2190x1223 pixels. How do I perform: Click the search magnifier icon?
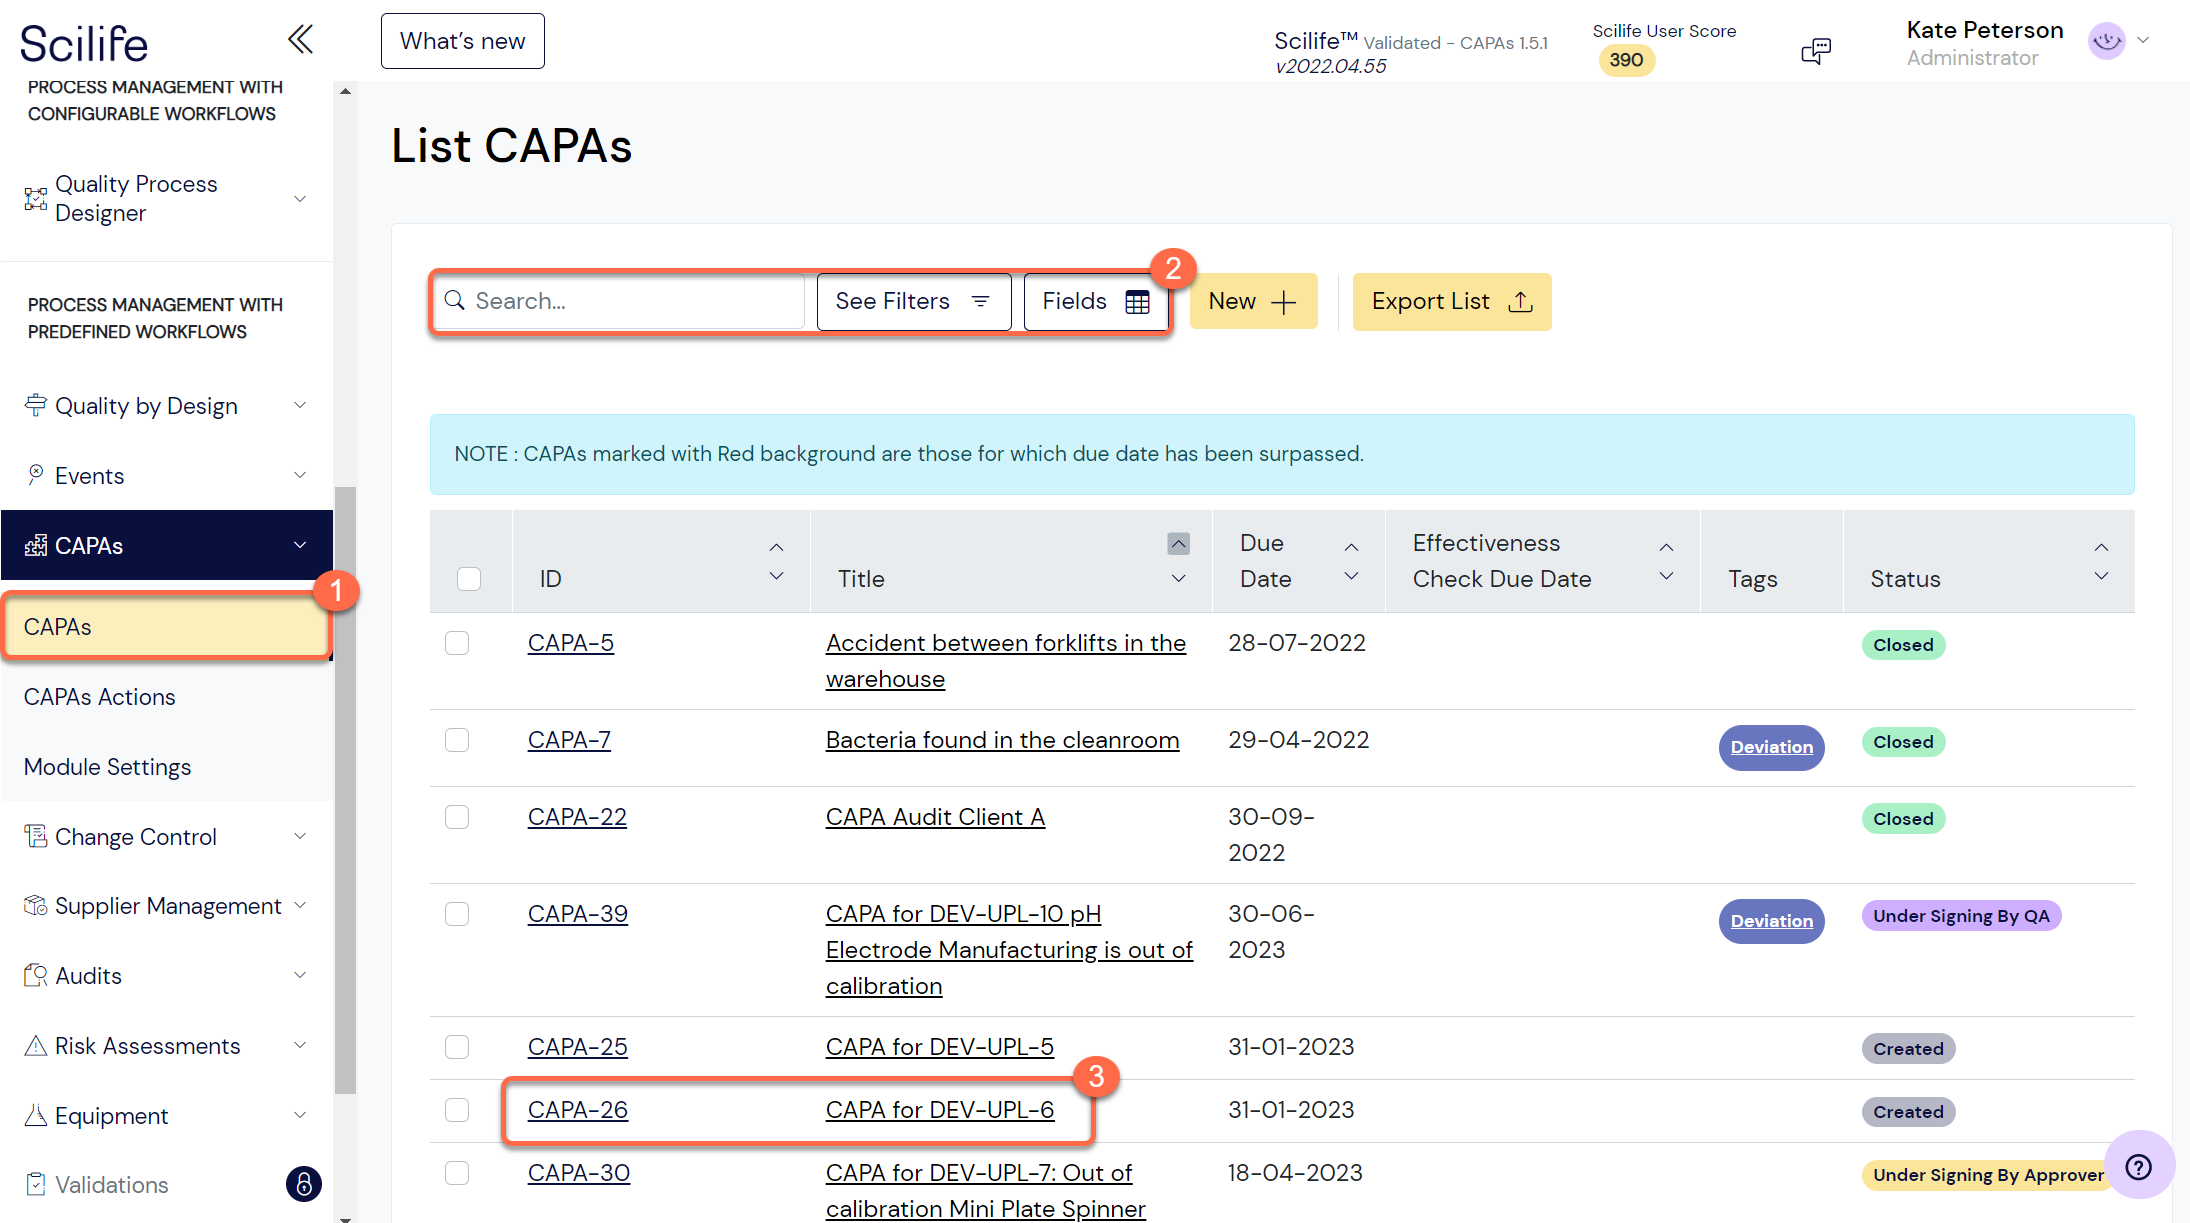click(x=455, y=300)
